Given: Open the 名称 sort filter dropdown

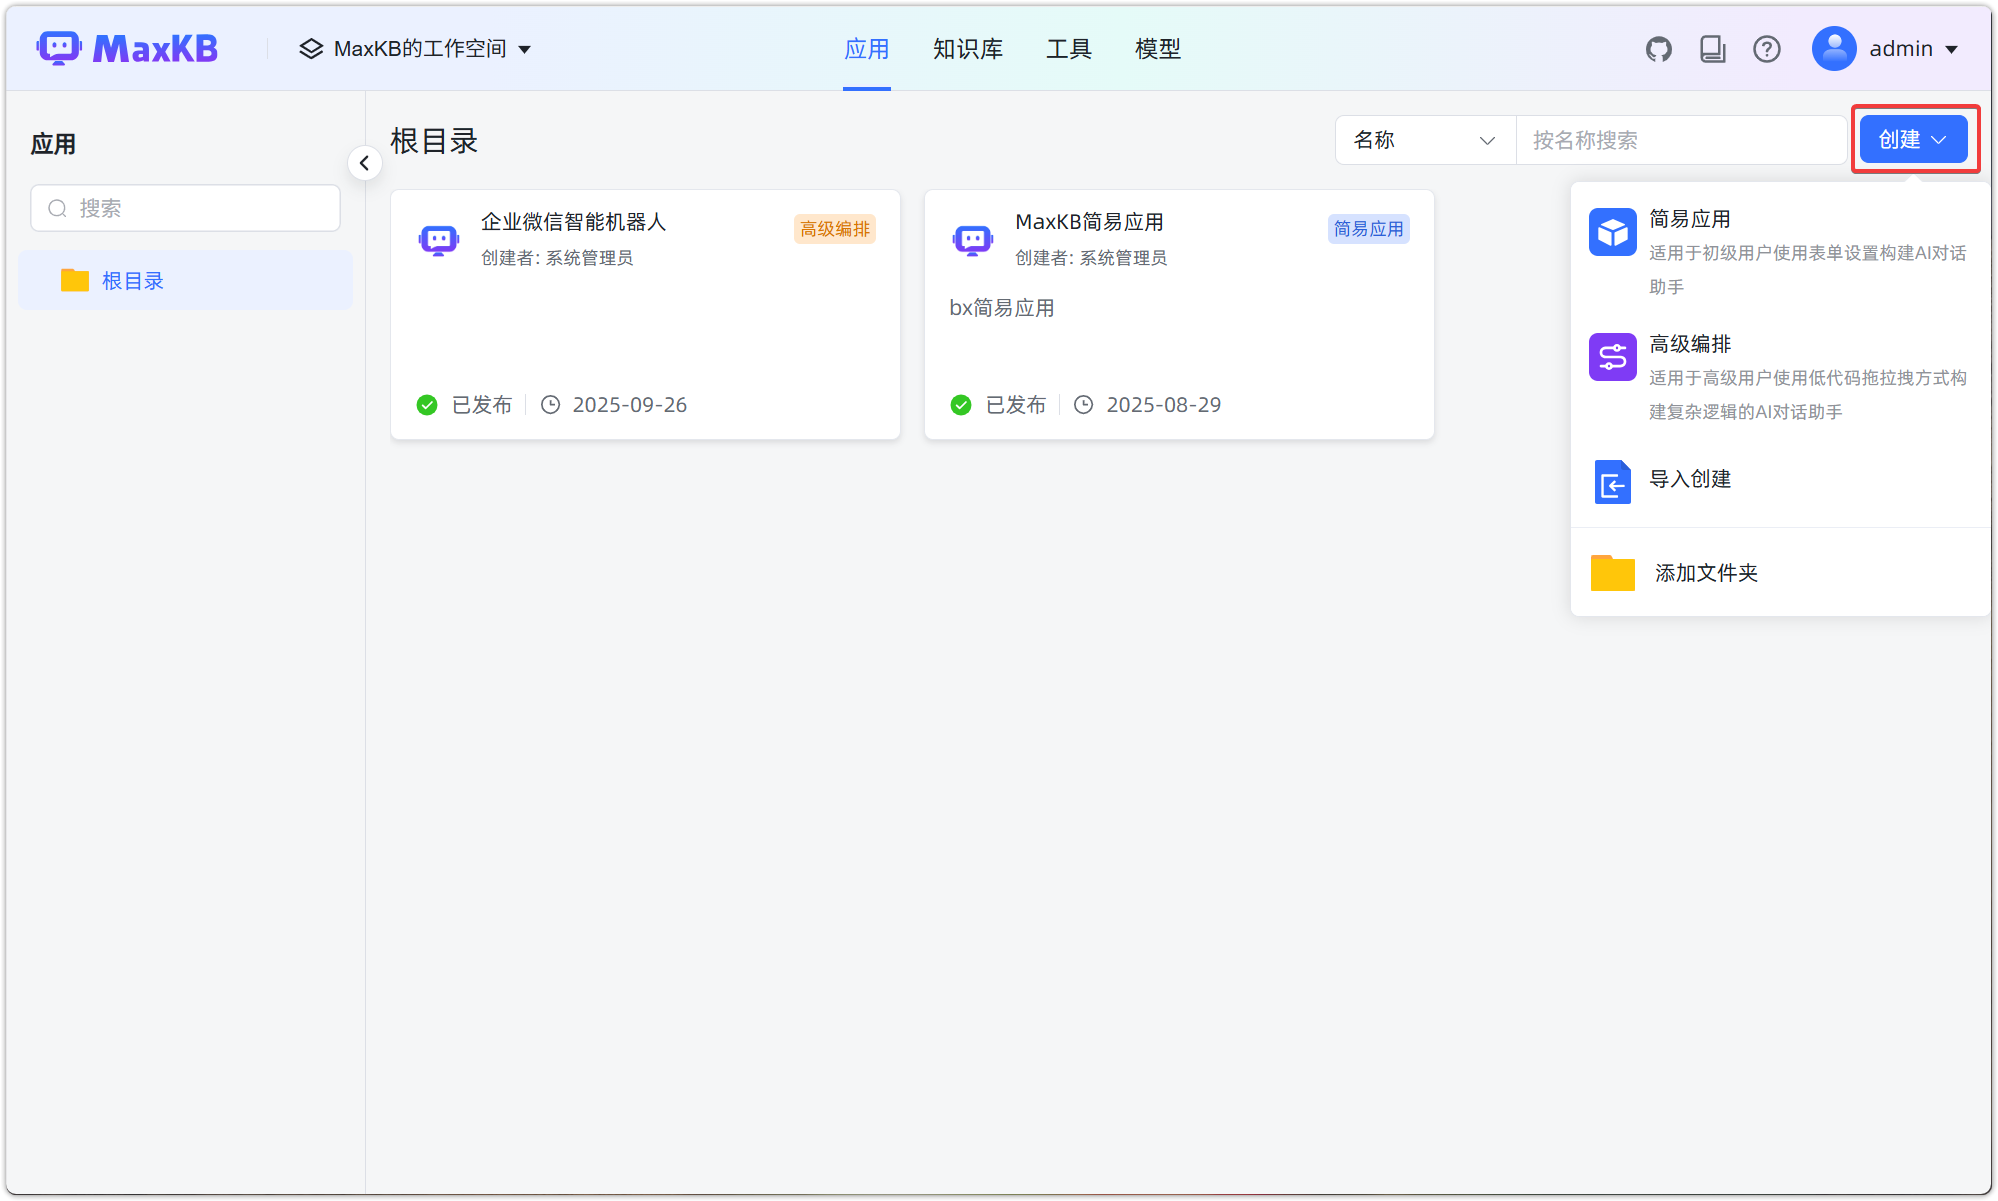Looking at the screenshot, I should click(x=1424, y=140).
